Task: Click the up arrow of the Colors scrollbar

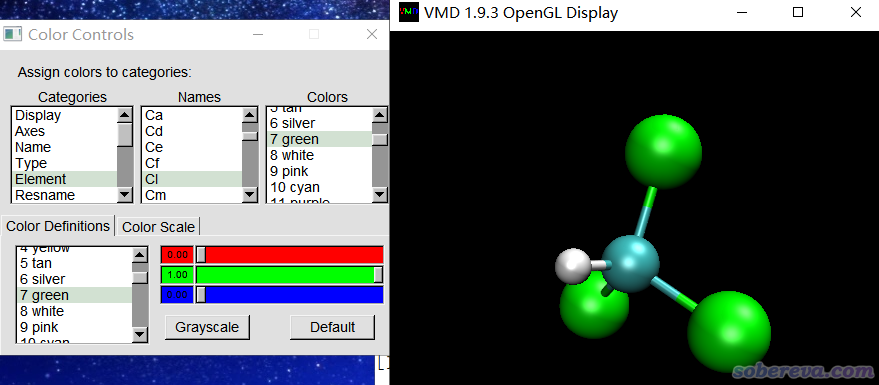Action: coord(380,115)
